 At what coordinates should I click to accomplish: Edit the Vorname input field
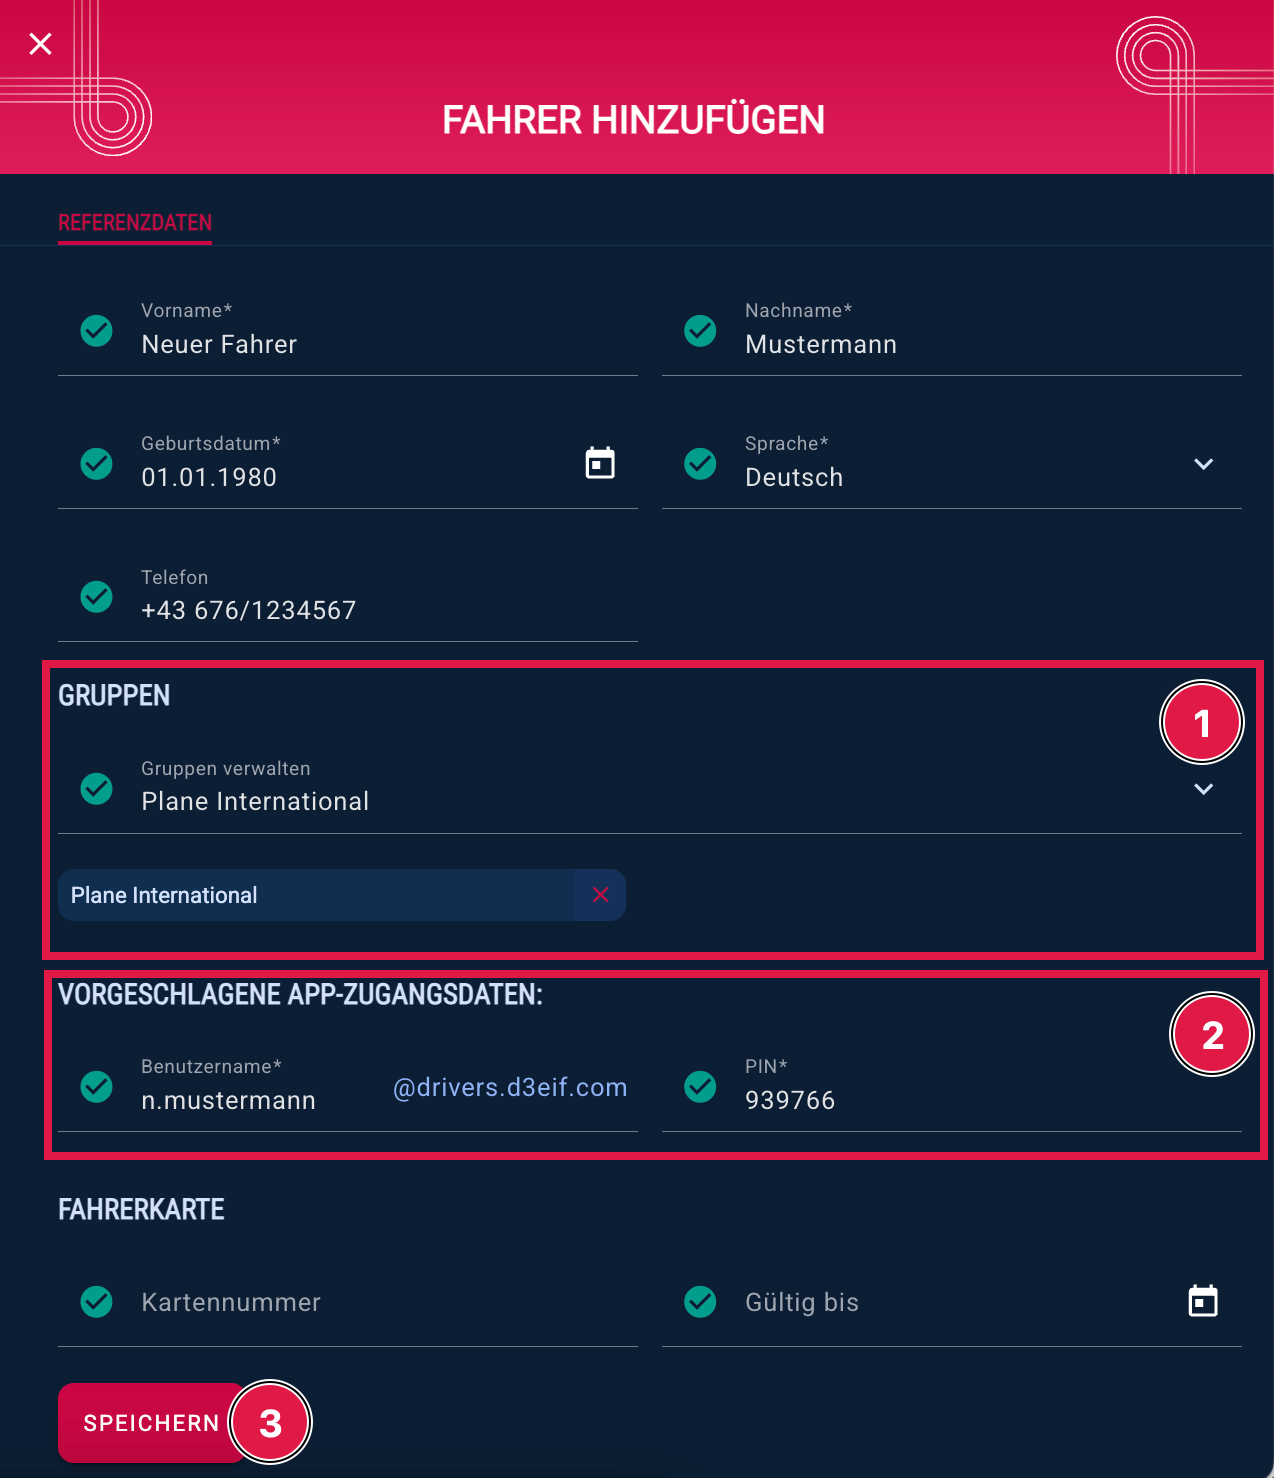coord(380,344)
